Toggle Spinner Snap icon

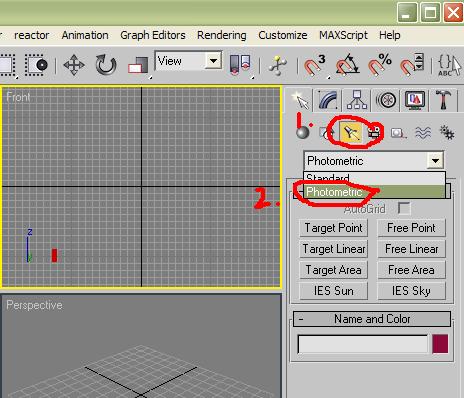[x=411, y=65]
